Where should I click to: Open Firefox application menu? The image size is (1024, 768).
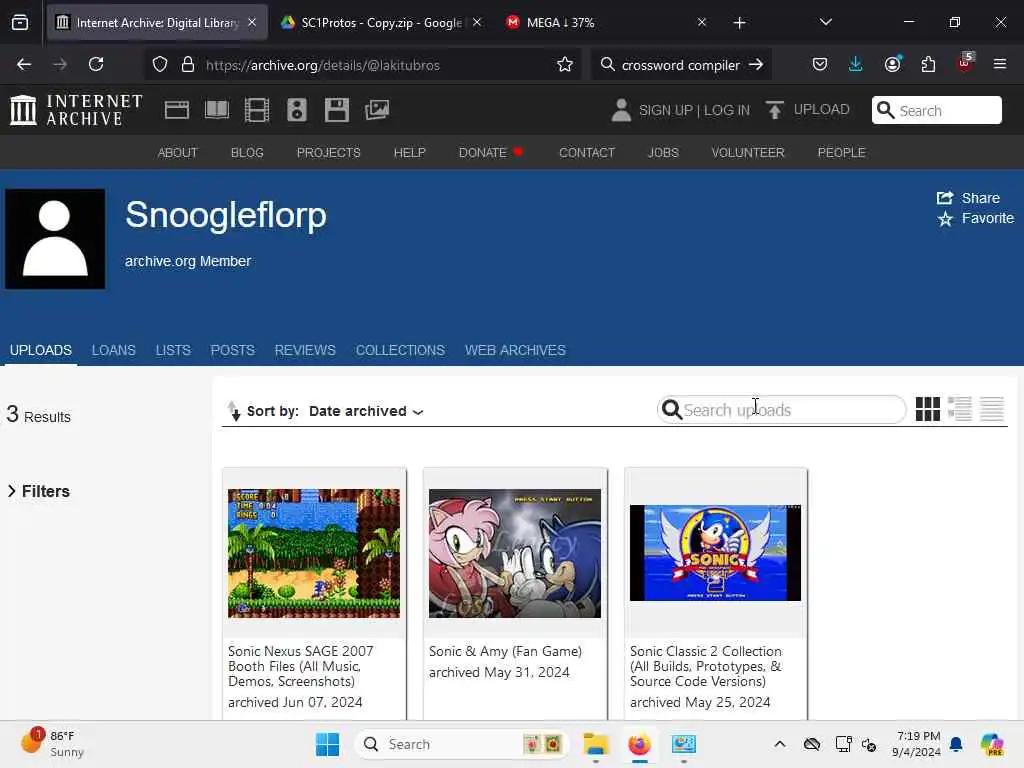coord(1000,65)
